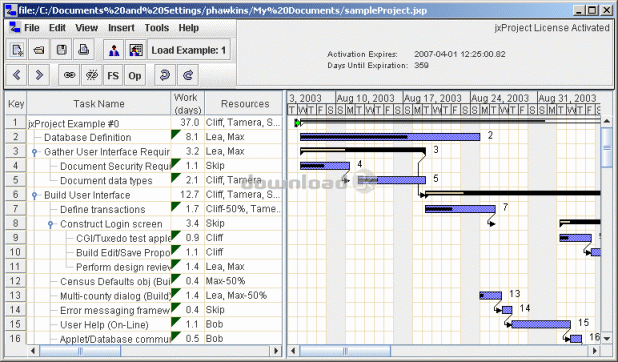Image resolution: width=618 pixels, height=362 pixels.
Task: Click the Load Example: 1 button
Action: point(189,50)
